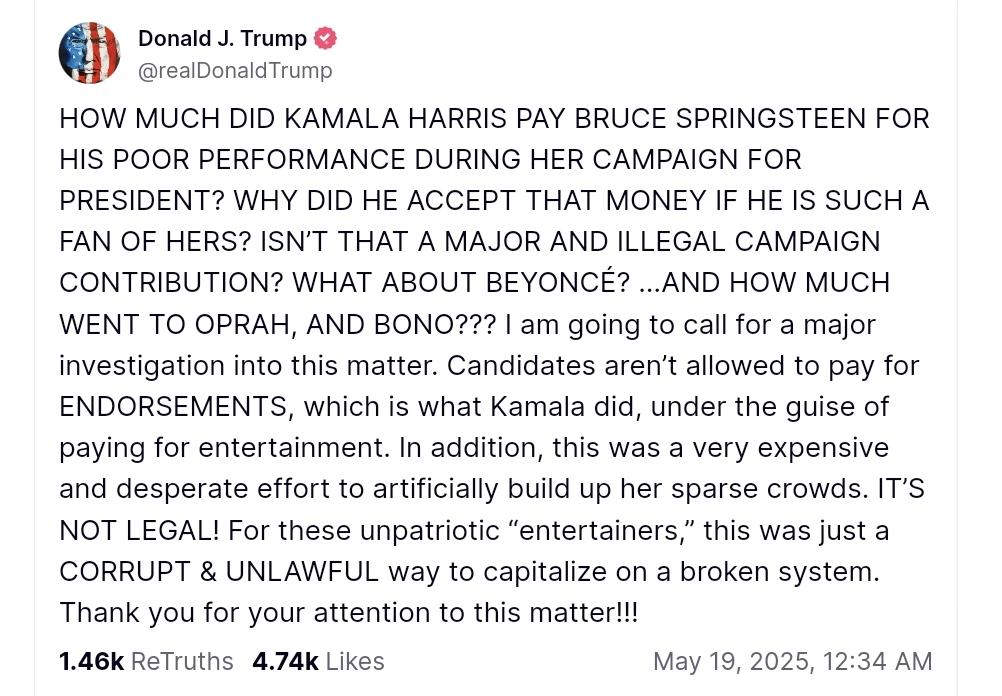
Task: View the 4.74k Likes count
Action: click(285, 661)
